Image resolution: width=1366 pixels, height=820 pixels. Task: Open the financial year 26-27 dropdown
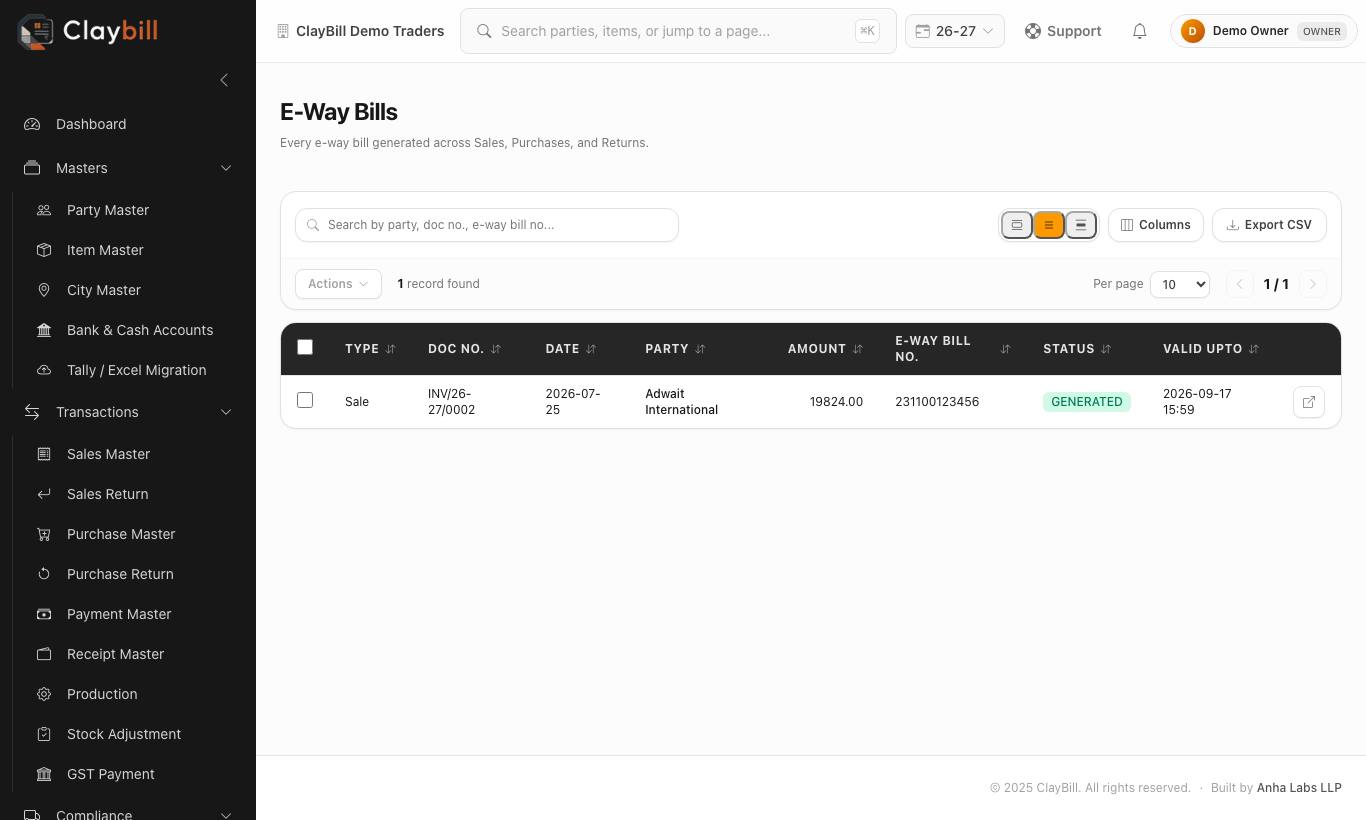click(x=954, y=31)
